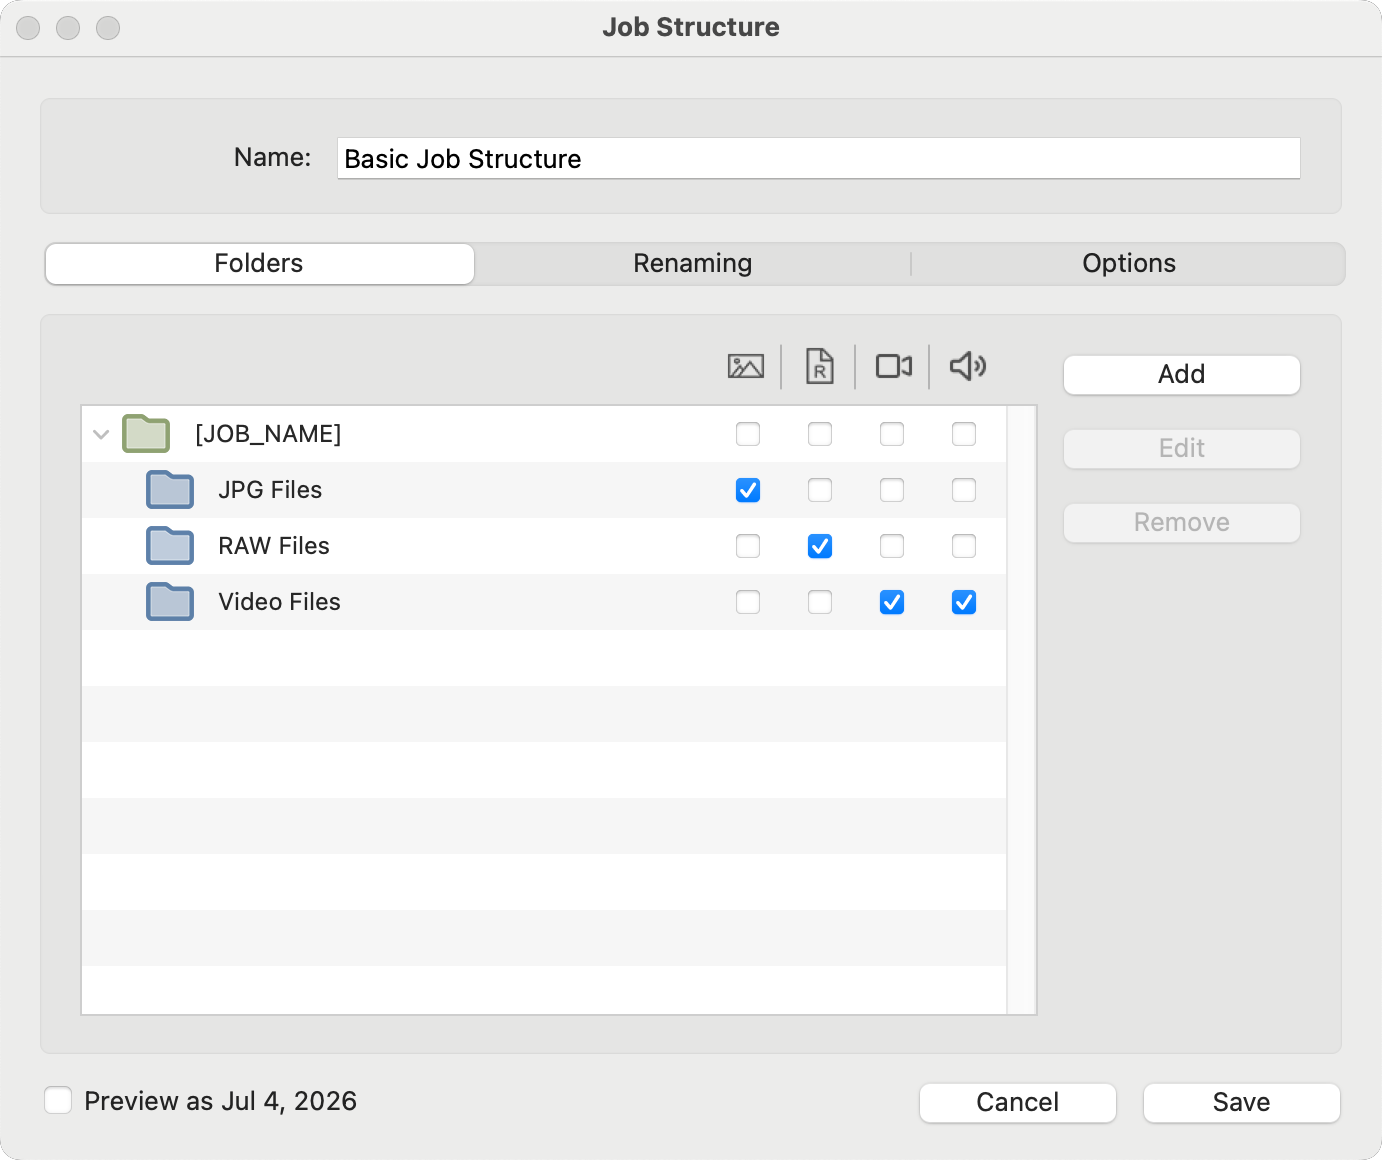Uncheck image checkbox for JPG Files
The image size is (1382, 1160).
[748, 490]
